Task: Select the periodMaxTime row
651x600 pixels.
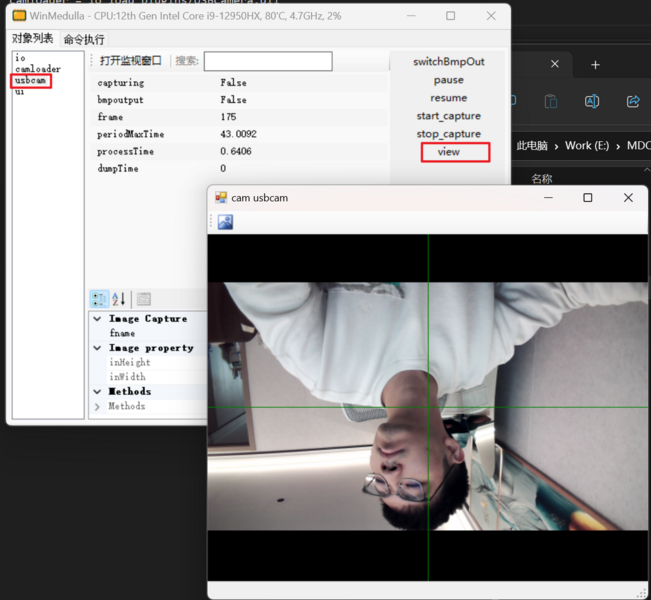Action: (239, 134)
